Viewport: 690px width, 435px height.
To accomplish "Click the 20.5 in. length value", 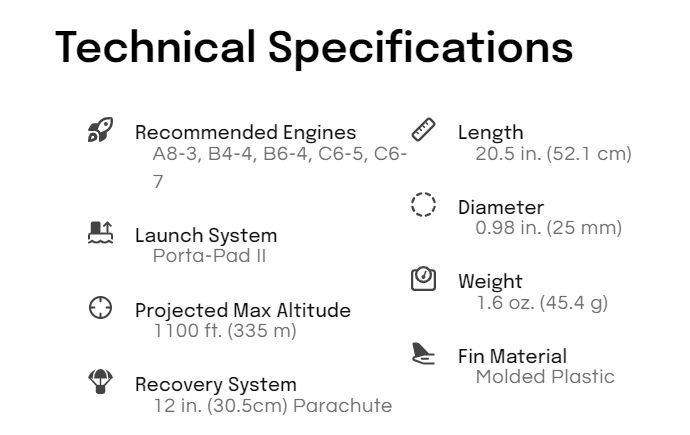I will 553,154.
